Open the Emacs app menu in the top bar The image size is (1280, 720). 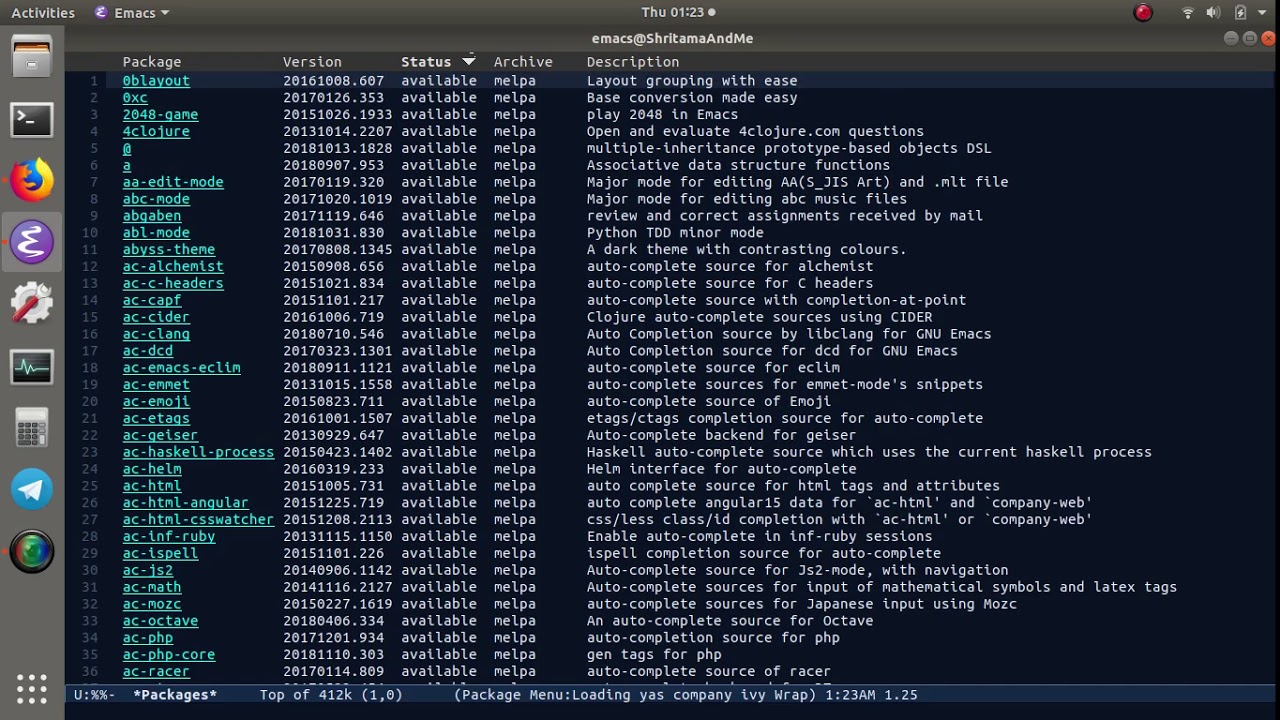[132, 13]
